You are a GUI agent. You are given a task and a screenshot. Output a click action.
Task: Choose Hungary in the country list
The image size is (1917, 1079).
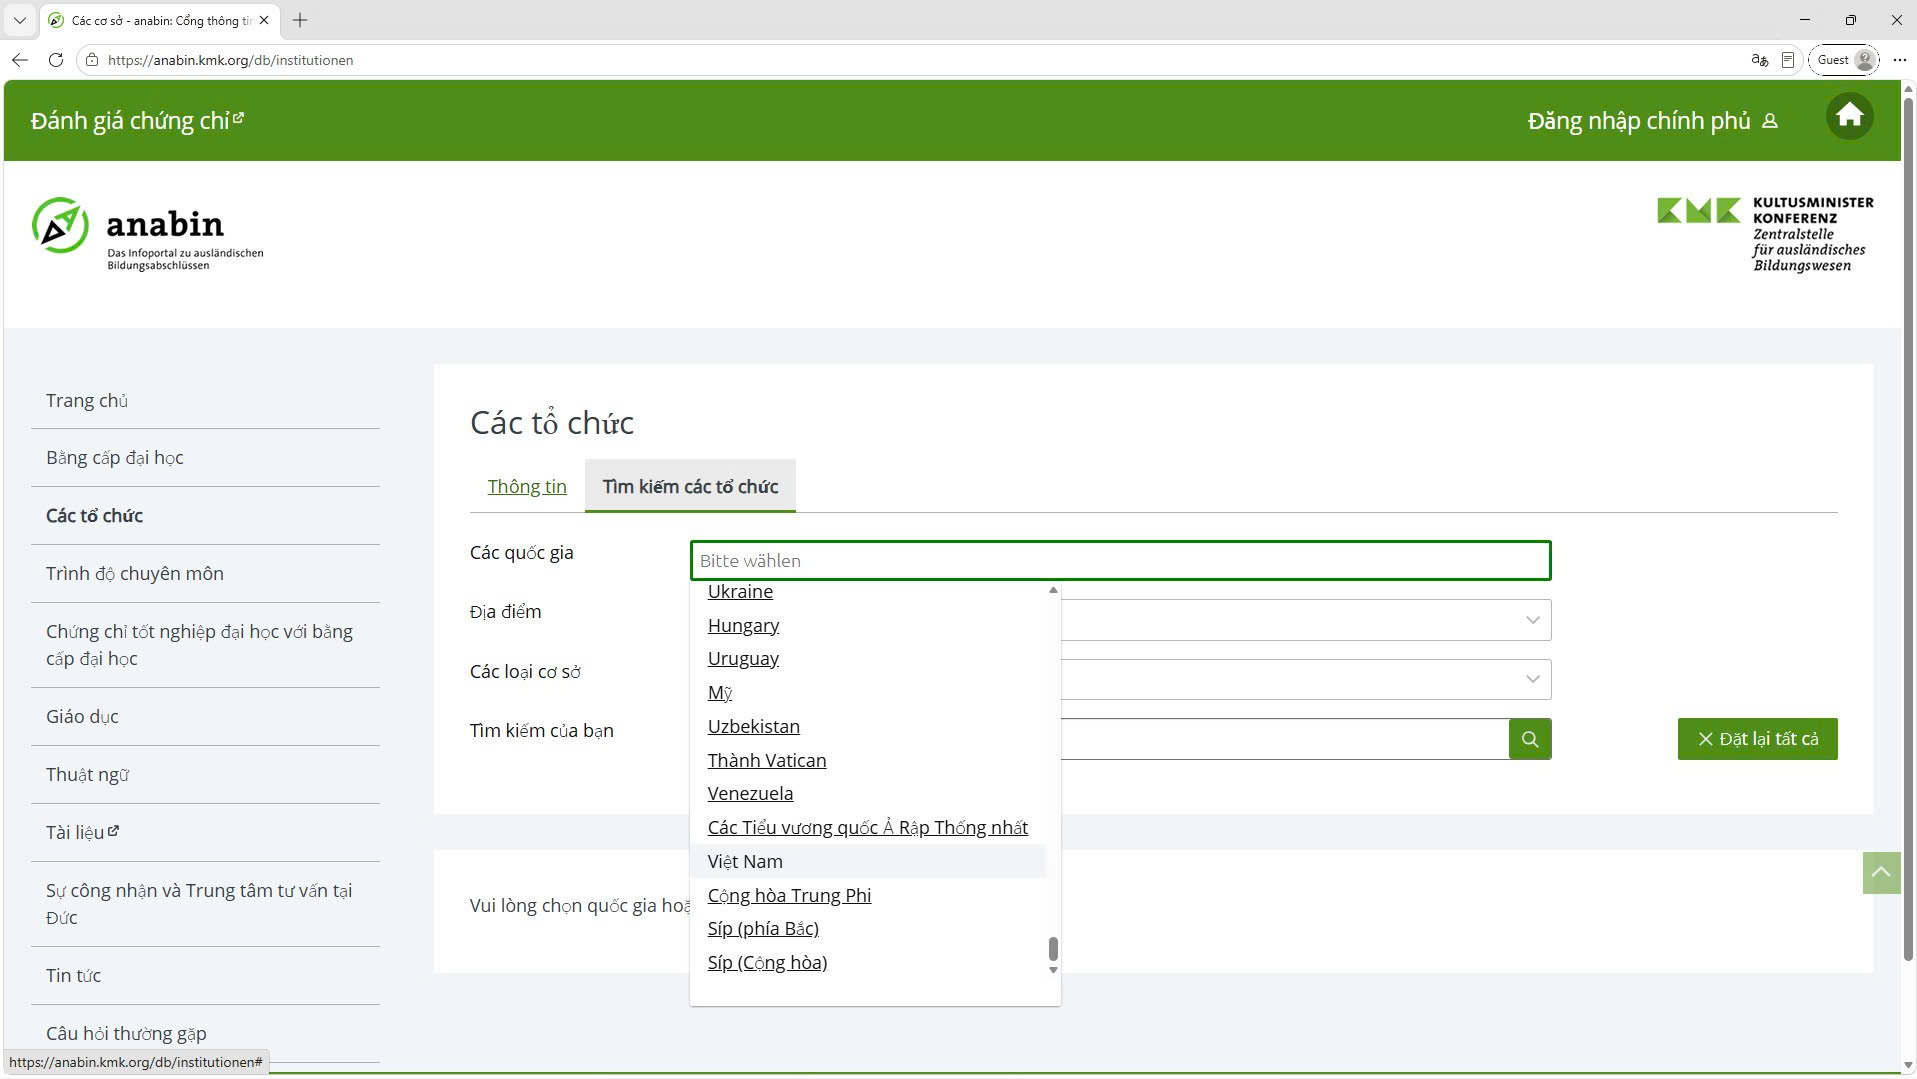tap(743, 625)
